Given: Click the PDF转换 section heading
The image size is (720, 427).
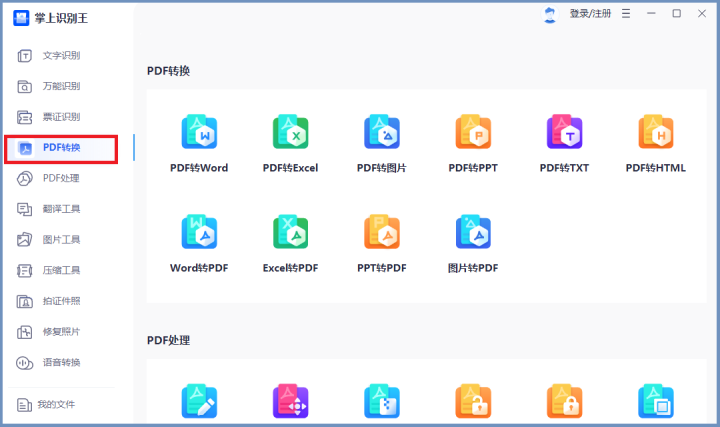Looking at the screenshot, I should [x=168, y=71].
